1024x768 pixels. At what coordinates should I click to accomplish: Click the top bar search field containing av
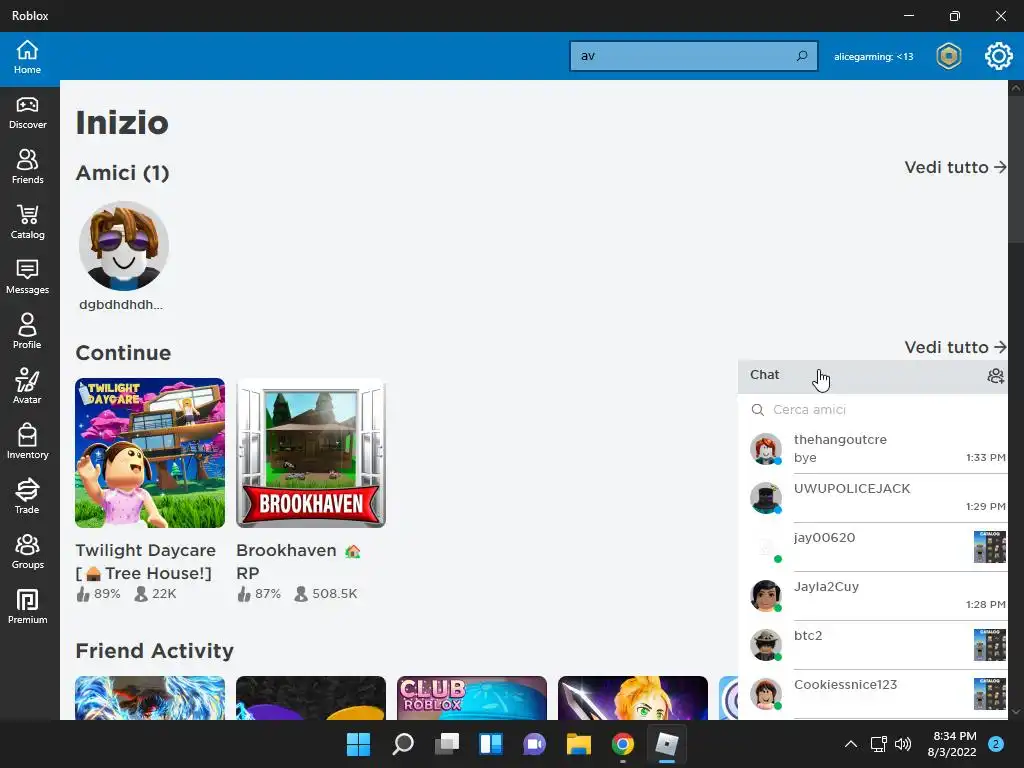(x=694, y=56)
